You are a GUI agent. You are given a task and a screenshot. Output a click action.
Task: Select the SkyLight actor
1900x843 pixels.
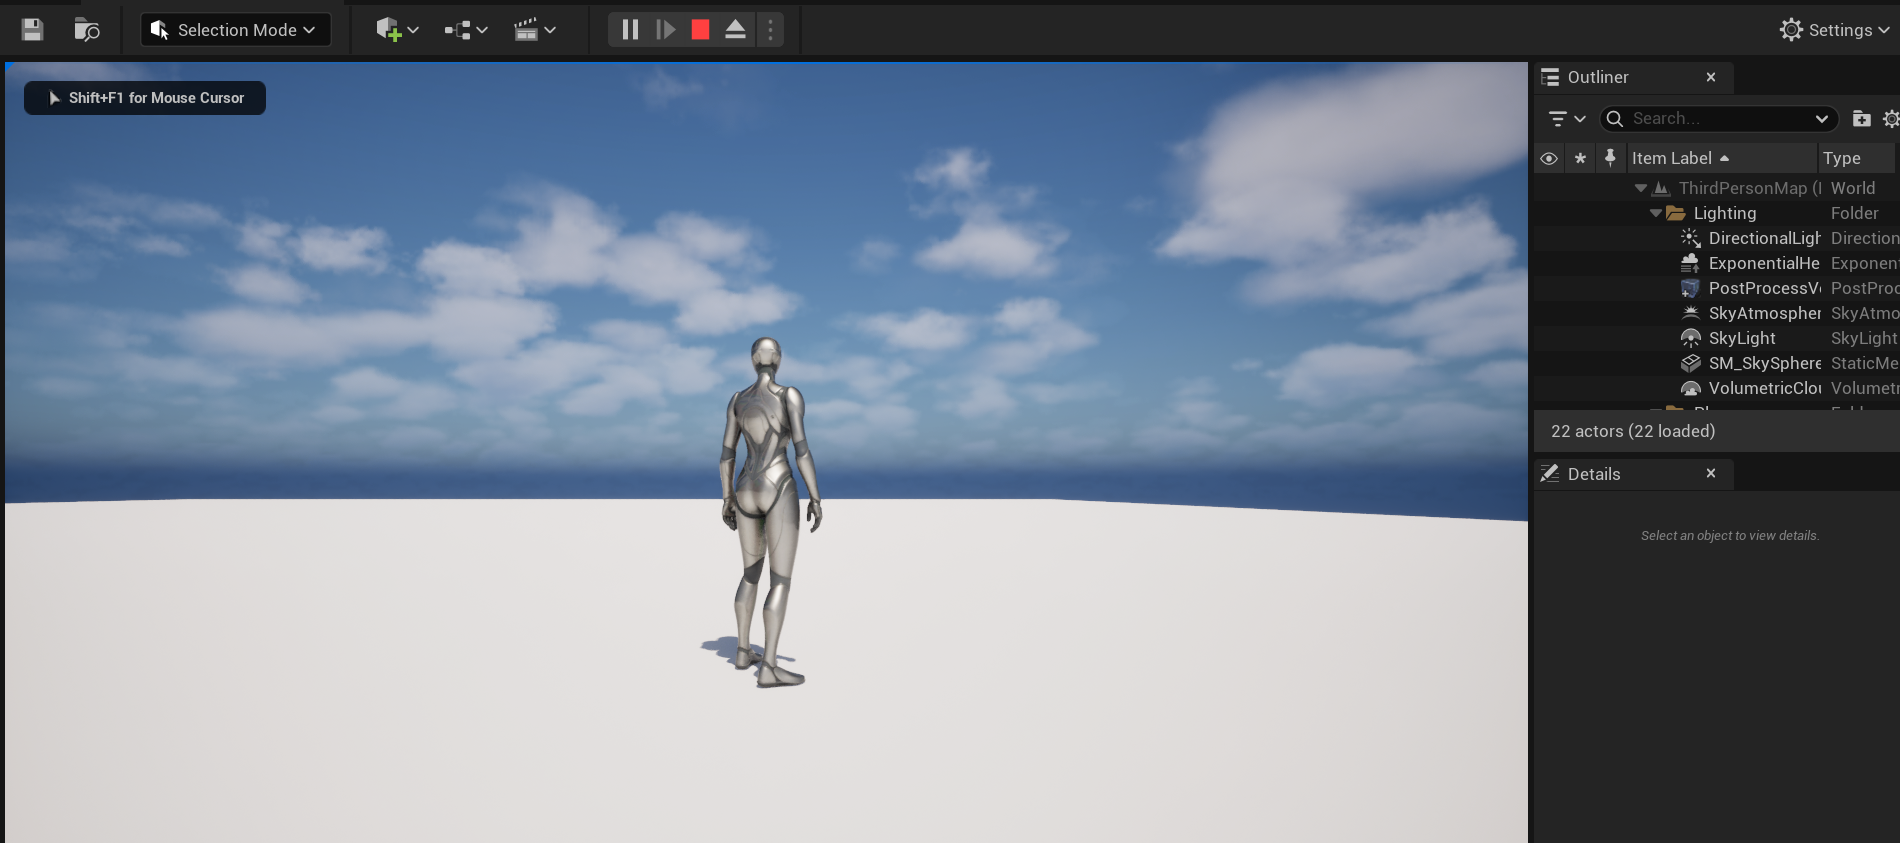[x=1716, y=338]
